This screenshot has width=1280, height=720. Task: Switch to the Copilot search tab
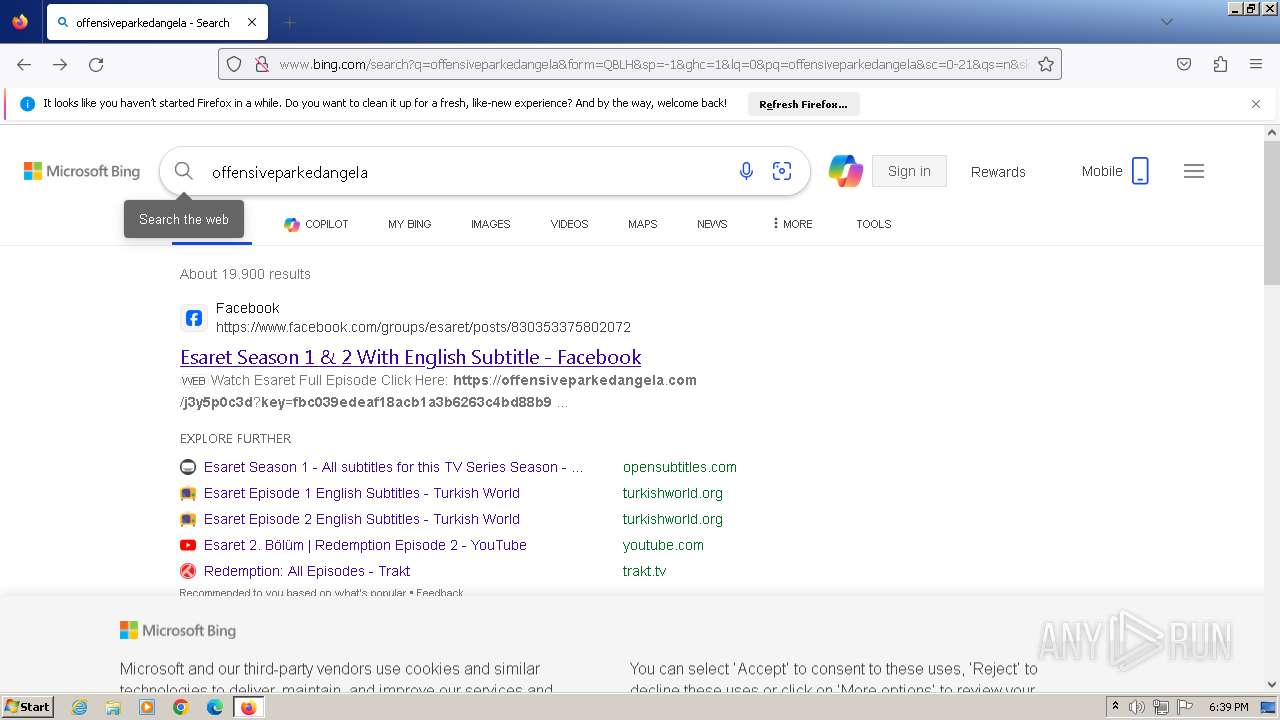316,224
